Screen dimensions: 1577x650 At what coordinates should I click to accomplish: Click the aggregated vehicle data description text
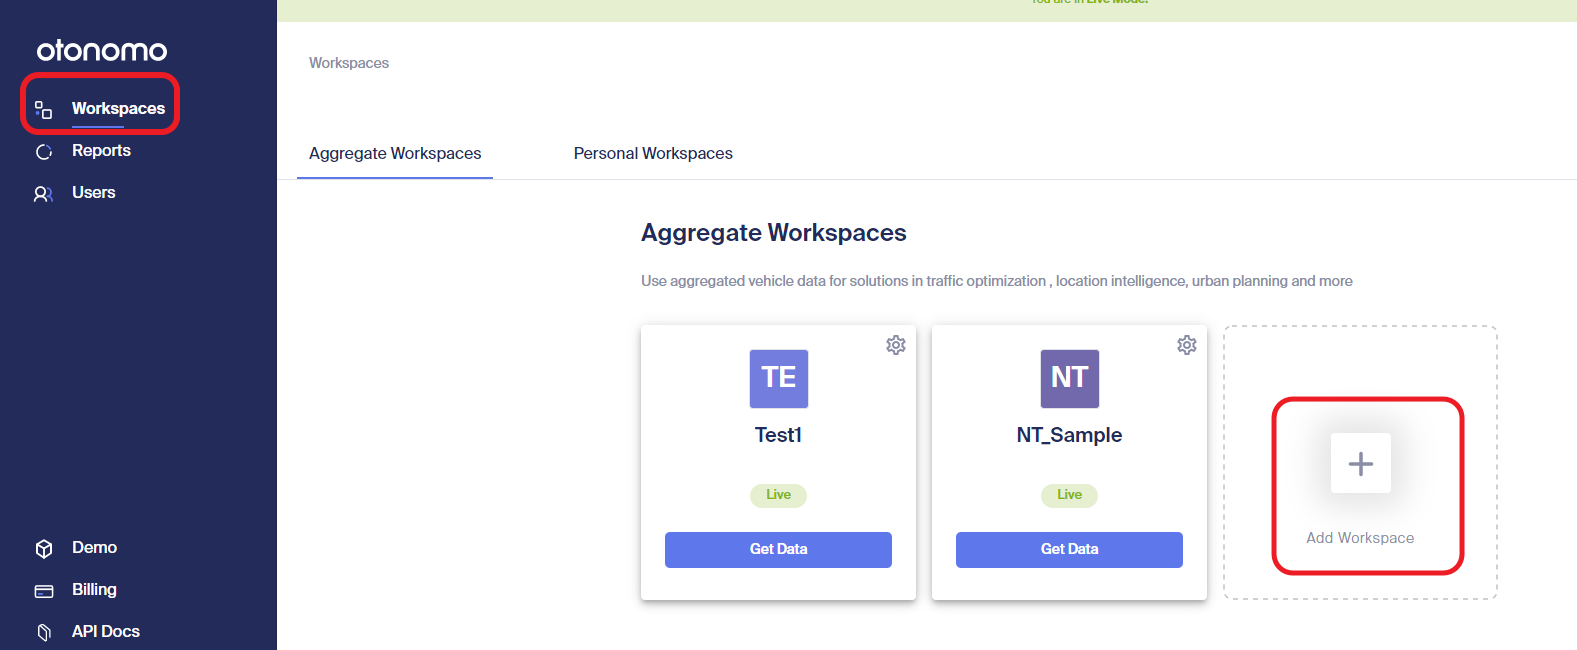pyautogui.click(x=997, y=281)
